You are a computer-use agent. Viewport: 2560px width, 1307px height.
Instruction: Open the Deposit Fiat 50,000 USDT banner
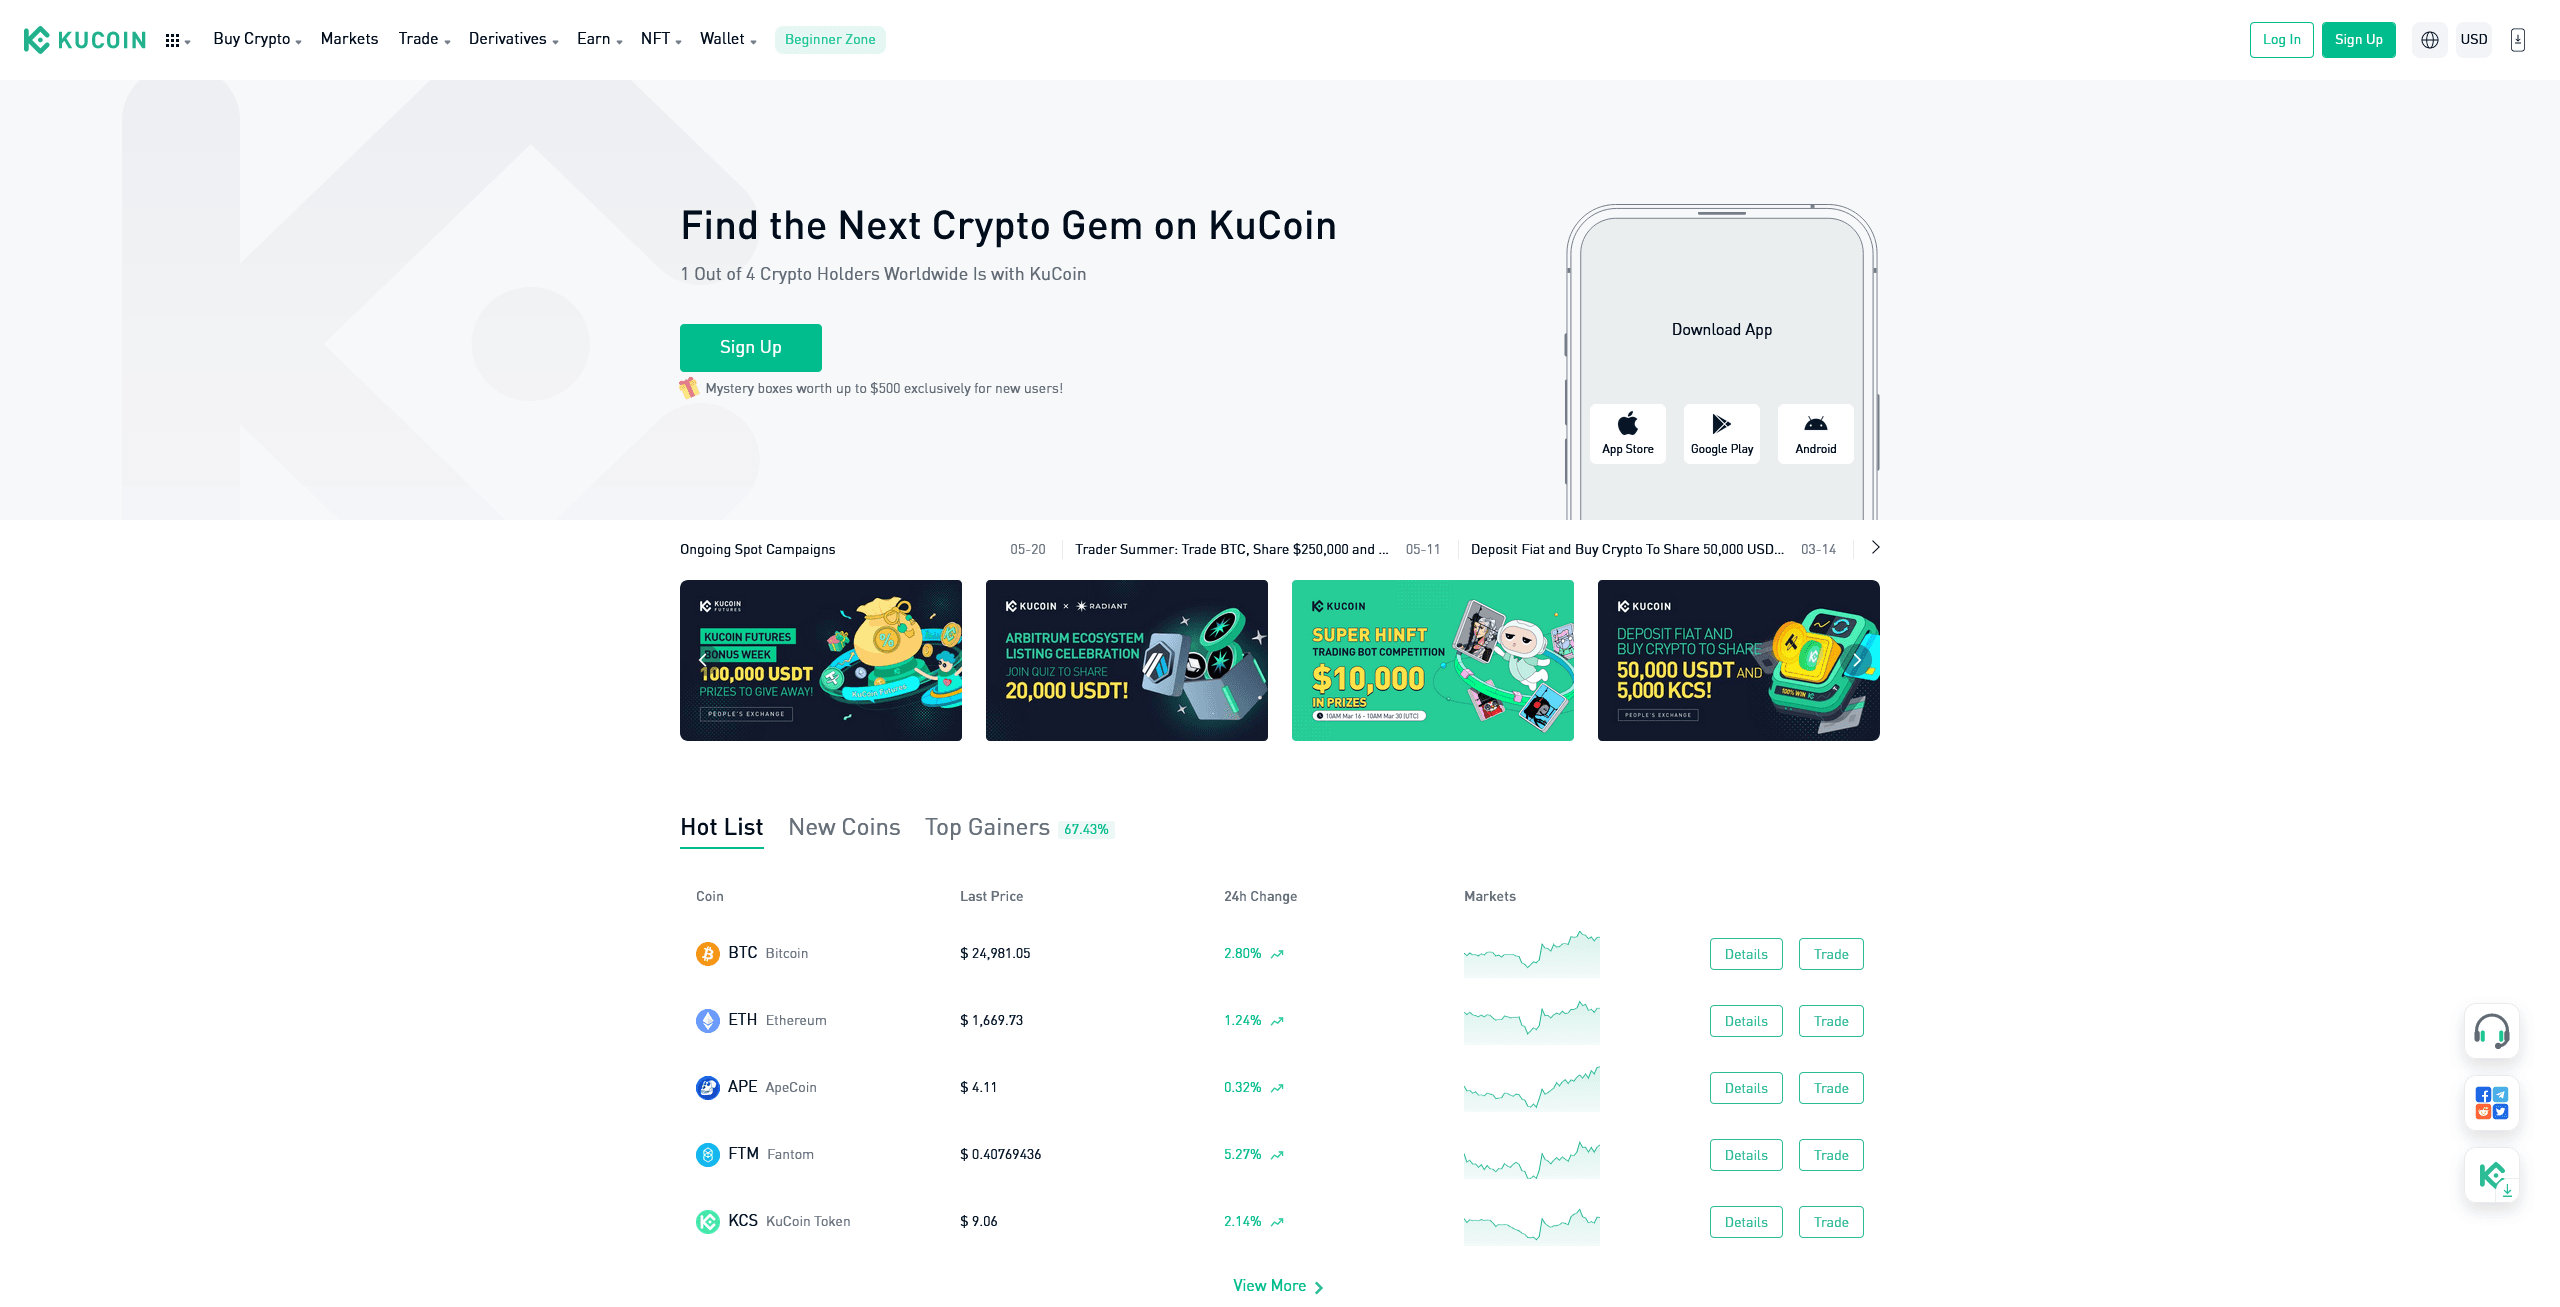[1739, 660]
